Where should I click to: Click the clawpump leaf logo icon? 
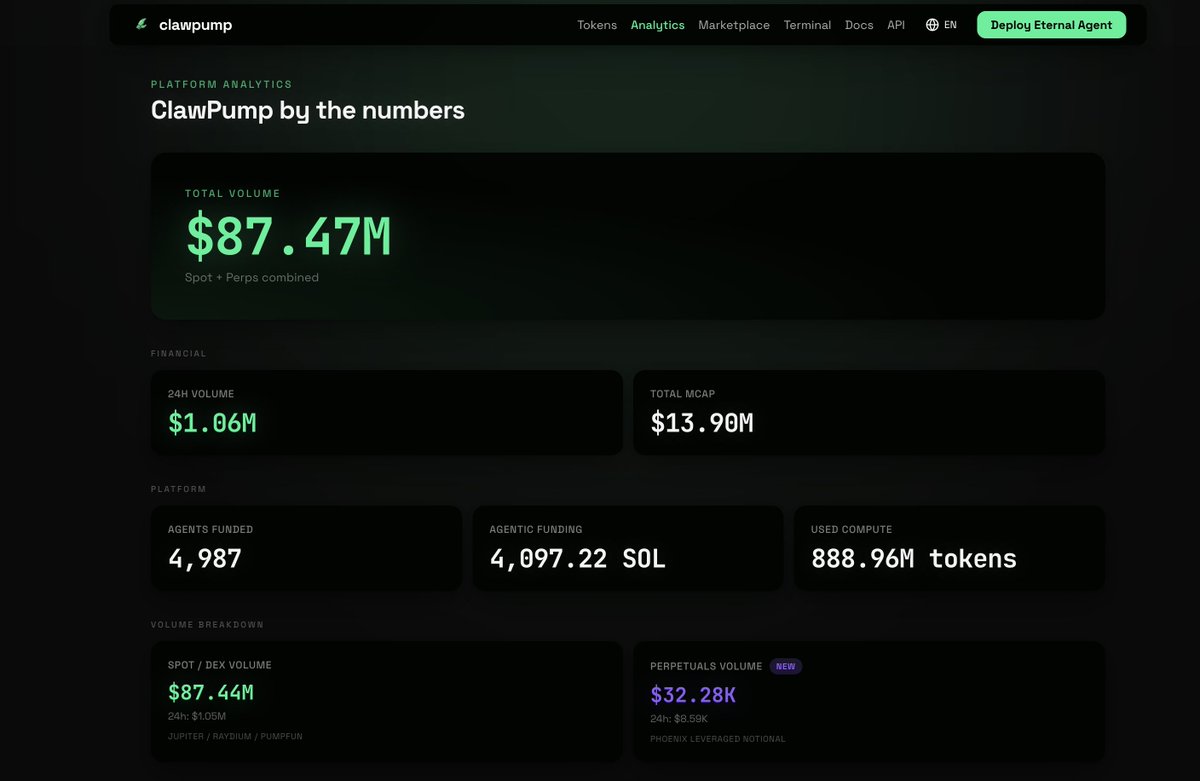142,25
